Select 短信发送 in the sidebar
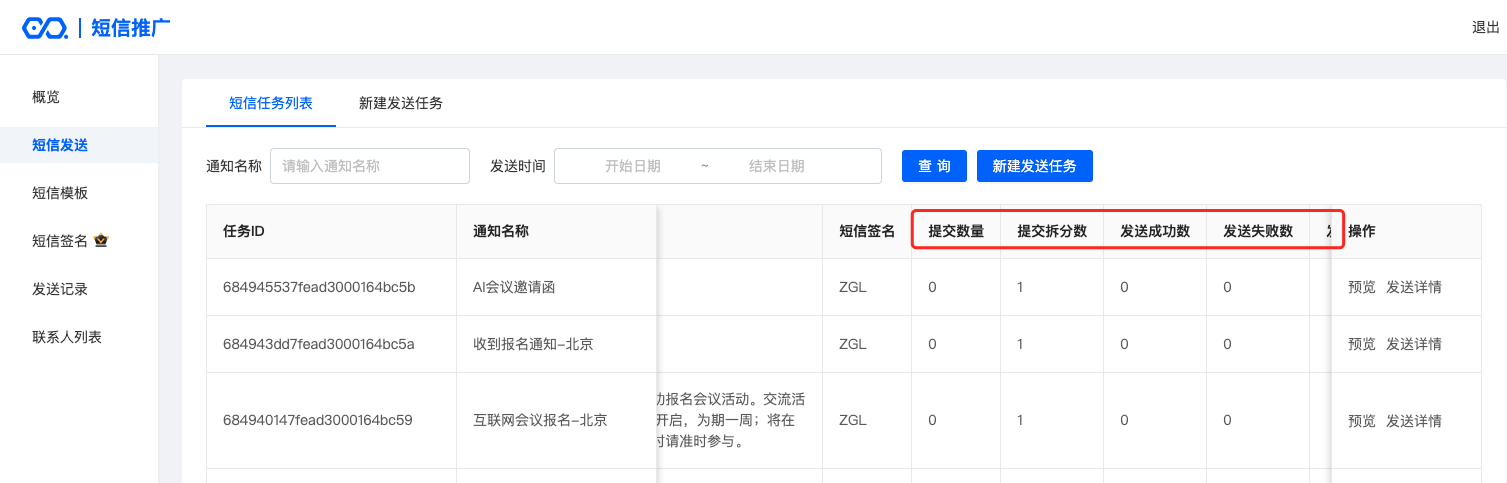Screen dimensions: 1507x483 point(60,145)
